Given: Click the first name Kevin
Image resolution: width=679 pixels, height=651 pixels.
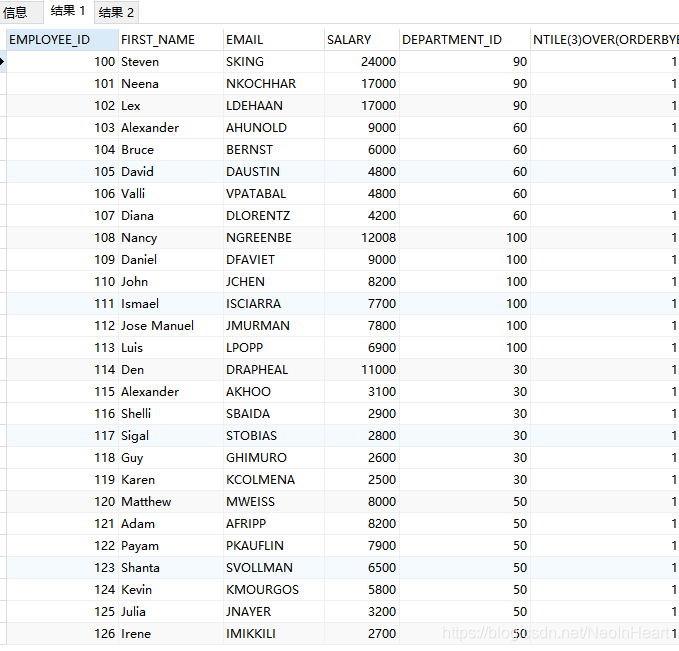Looking at the screenshot, I should click(171, 590).
